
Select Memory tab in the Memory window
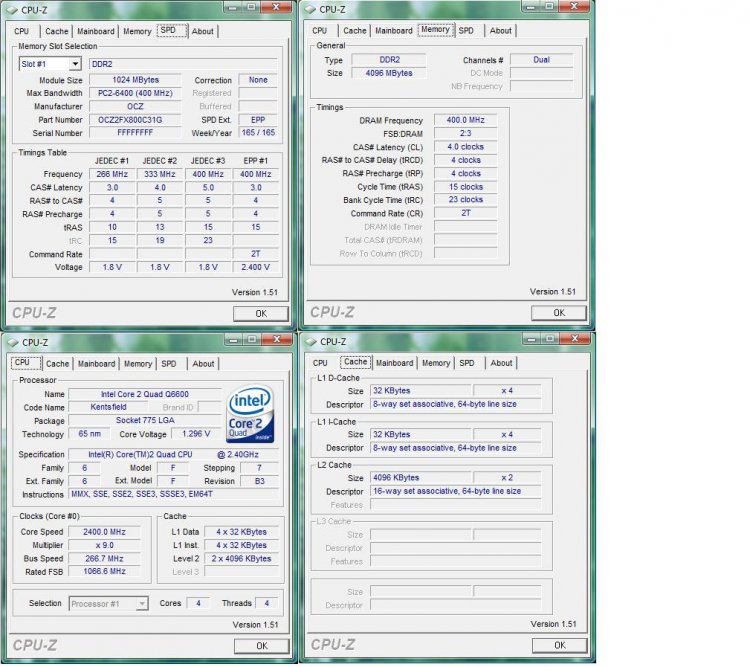point(435,30)
